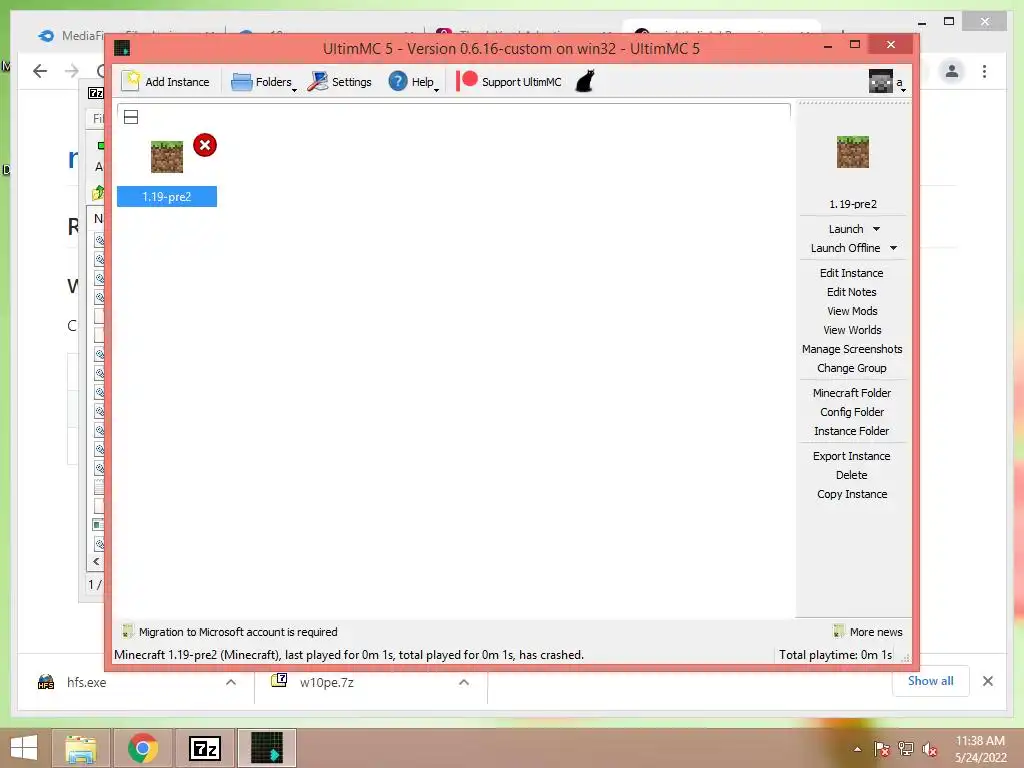Click the UltimMC window title icon

click(x=122, y=48)
